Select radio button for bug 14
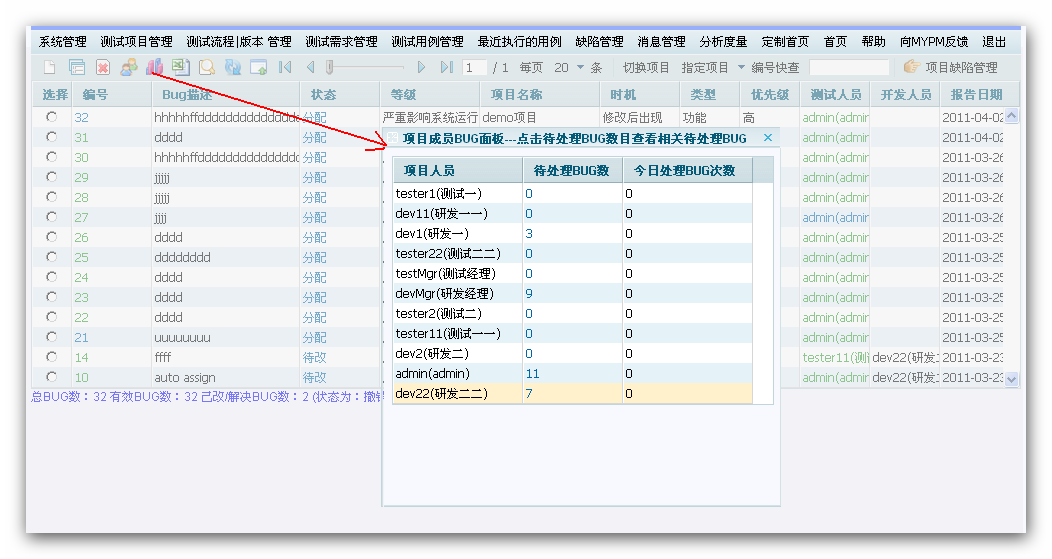 click(52, 357)
